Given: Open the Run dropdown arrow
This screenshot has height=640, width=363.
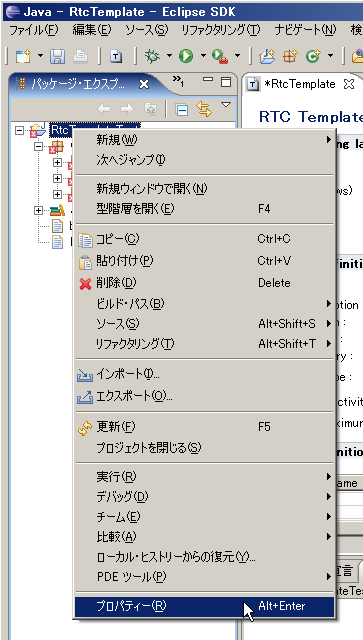Looking at the screenshot, I should [203, 56].
